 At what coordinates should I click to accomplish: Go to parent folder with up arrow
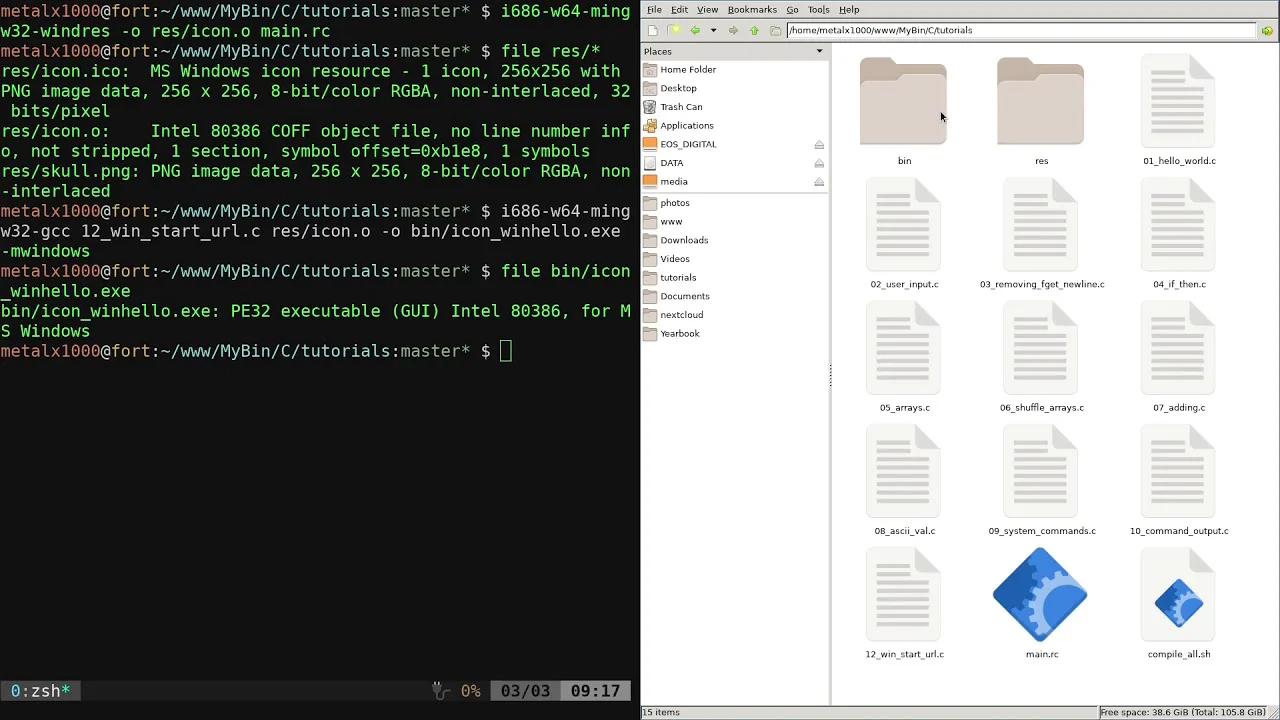(x=754, y=30)
